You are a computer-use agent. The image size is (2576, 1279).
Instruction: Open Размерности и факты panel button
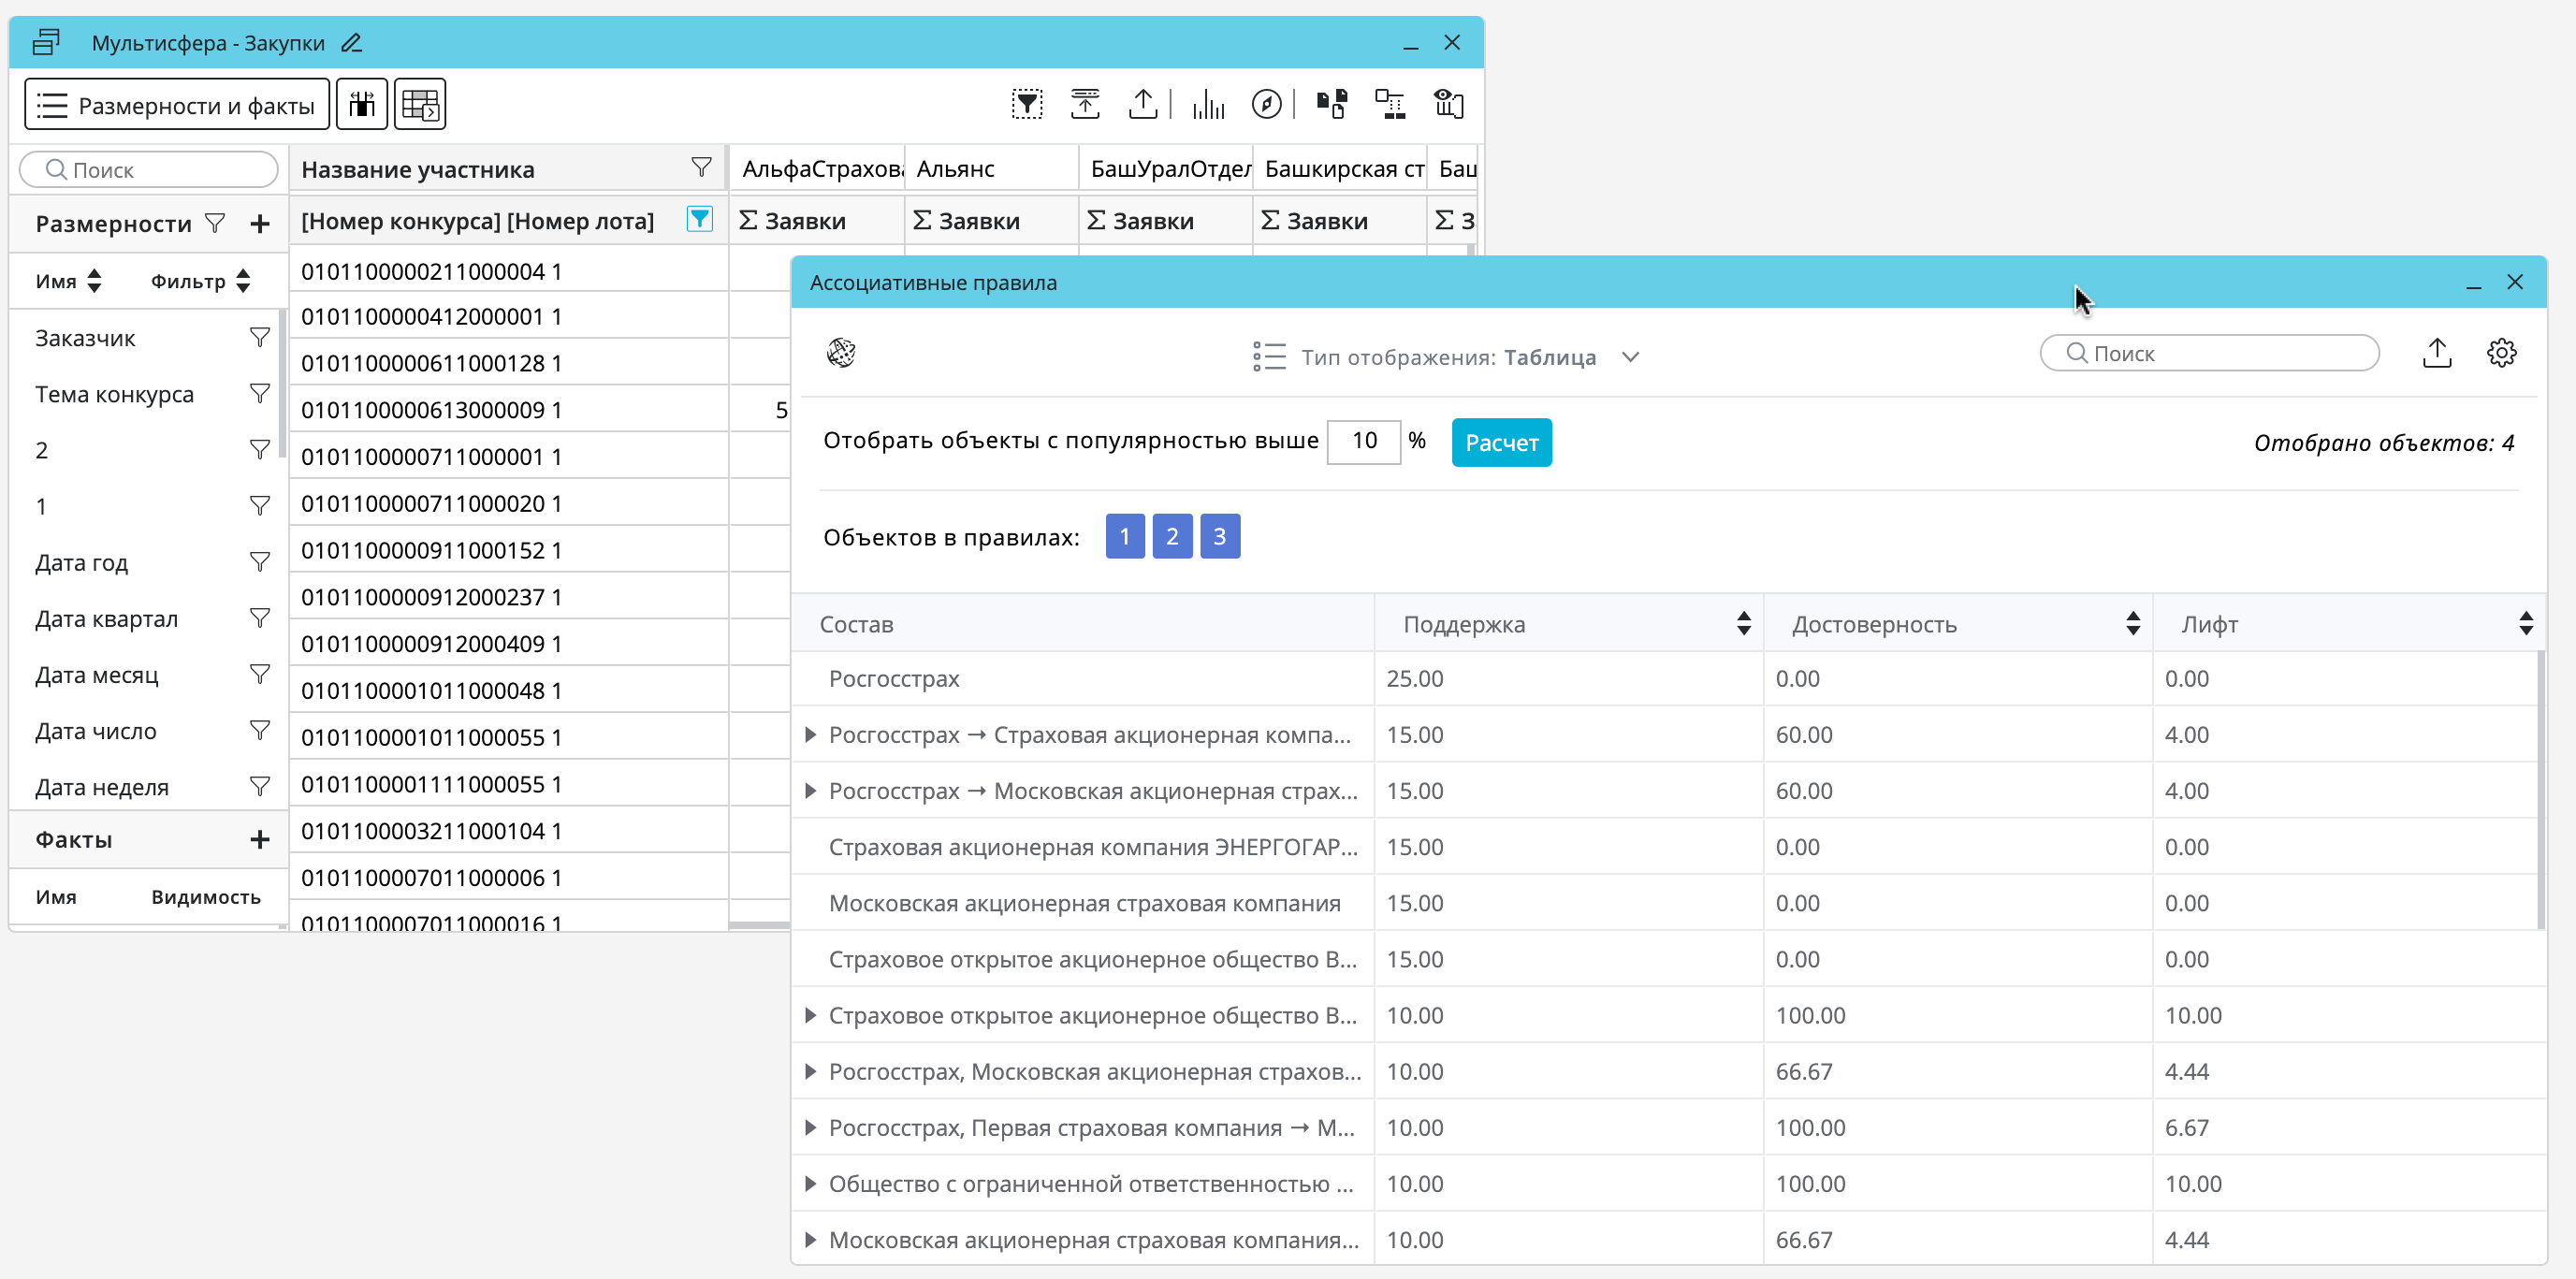[177, 104]
